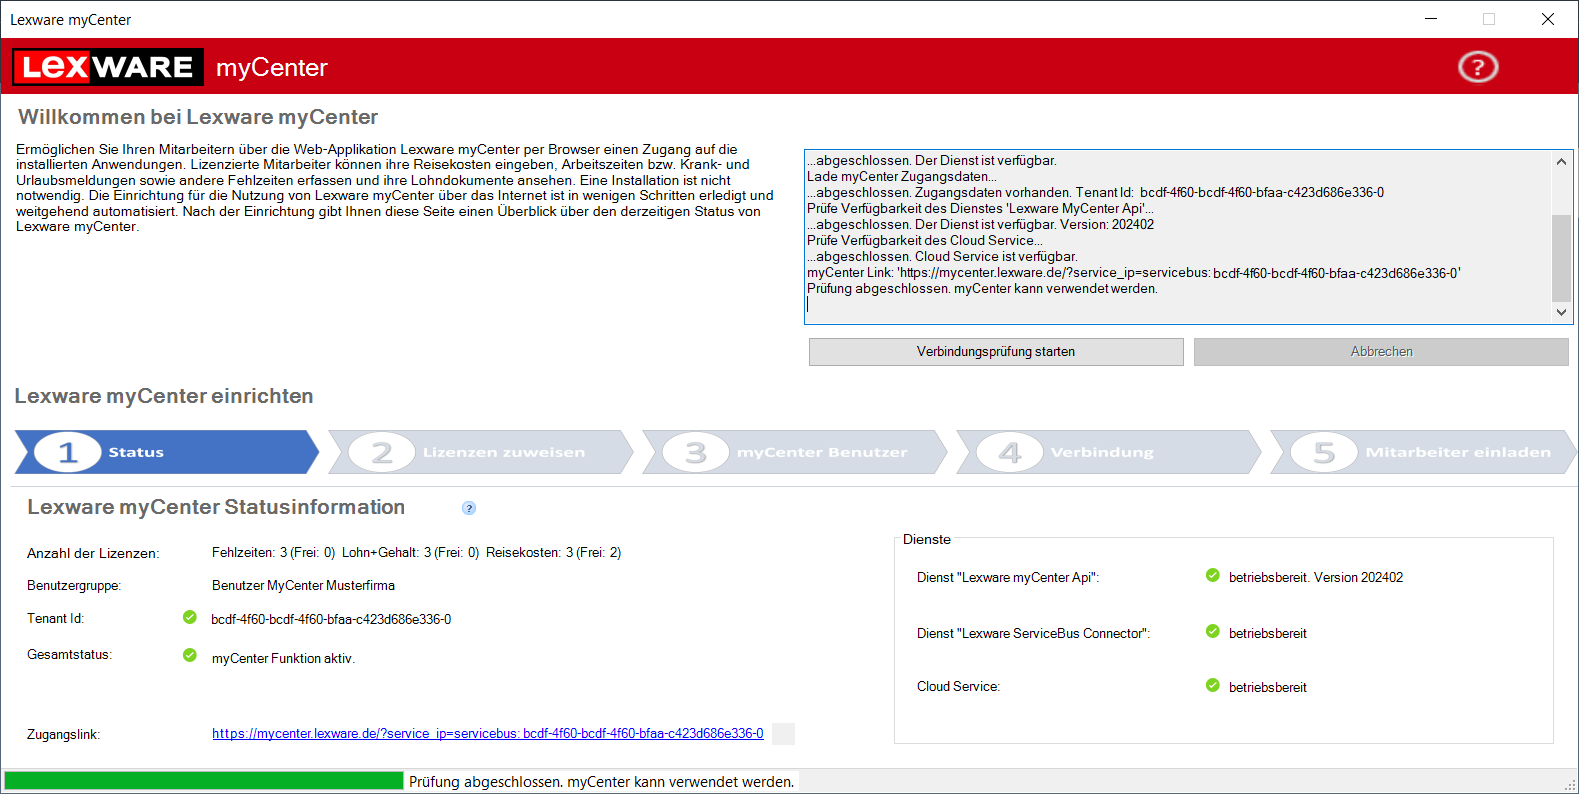Click the log scrollbar up arrow
Image resolution: width=1579 pixels, height=794 pixels.
pyautogui.click(x=1561, y=161)
